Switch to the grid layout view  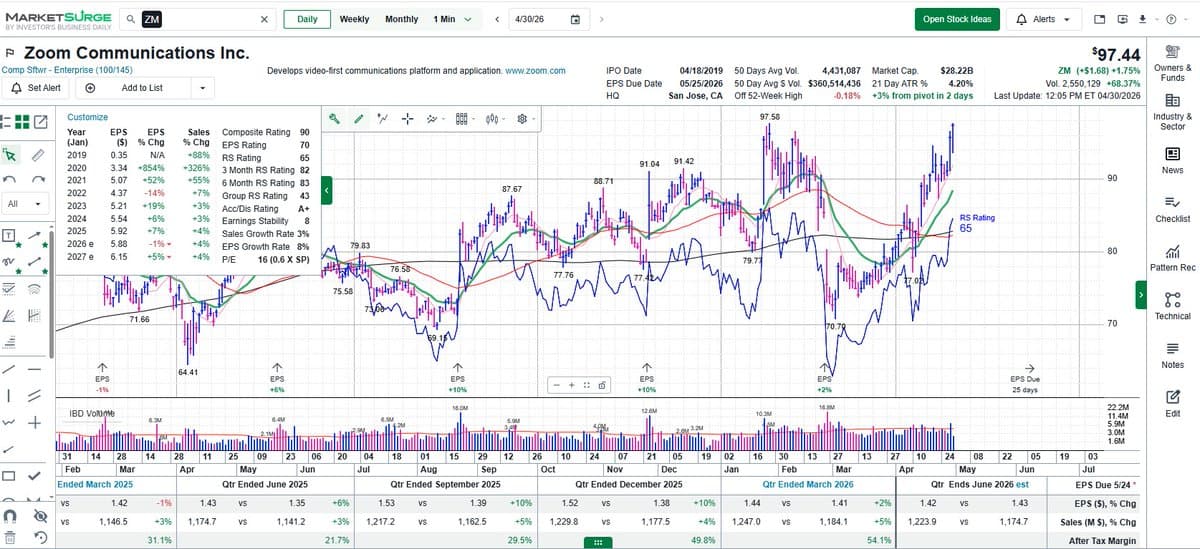(23, 123)
